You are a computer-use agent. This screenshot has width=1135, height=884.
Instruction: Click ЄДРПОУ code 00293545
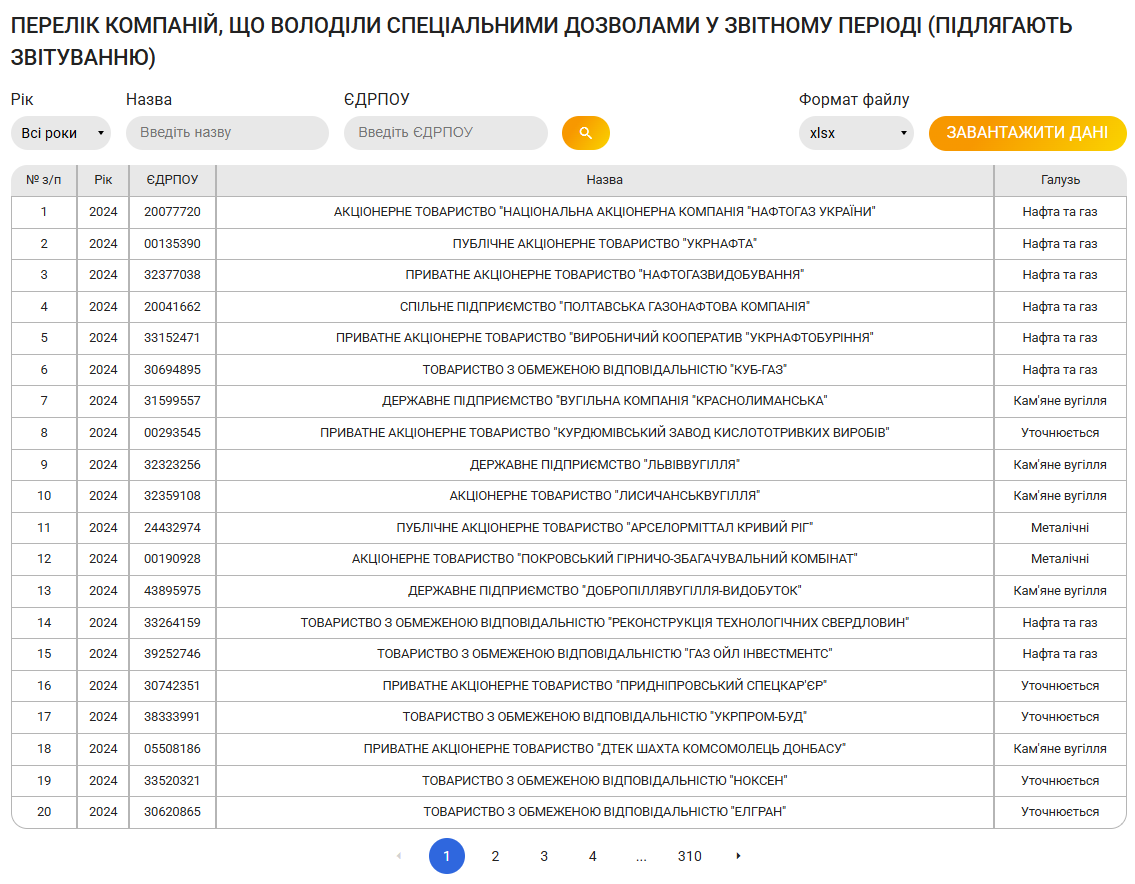click(172, 433)
